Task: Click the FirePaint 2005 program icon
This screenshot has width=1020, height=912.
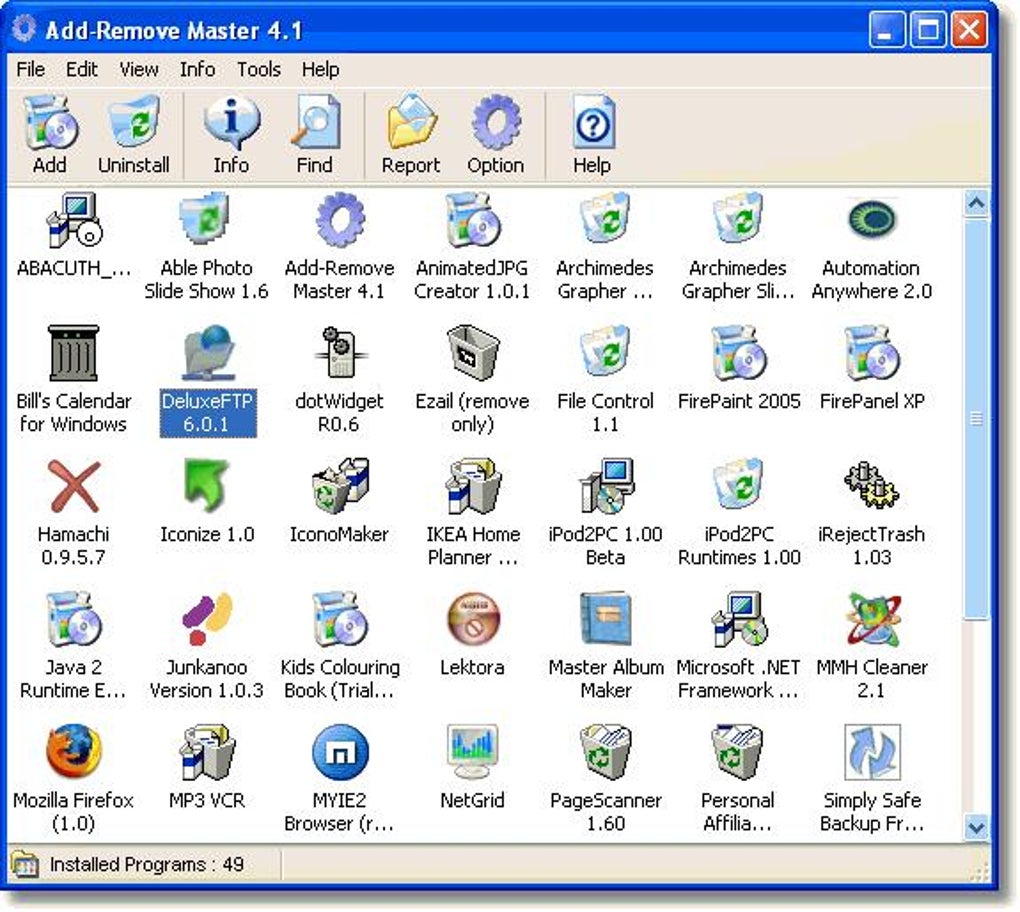Action: (x=738, y=352)
